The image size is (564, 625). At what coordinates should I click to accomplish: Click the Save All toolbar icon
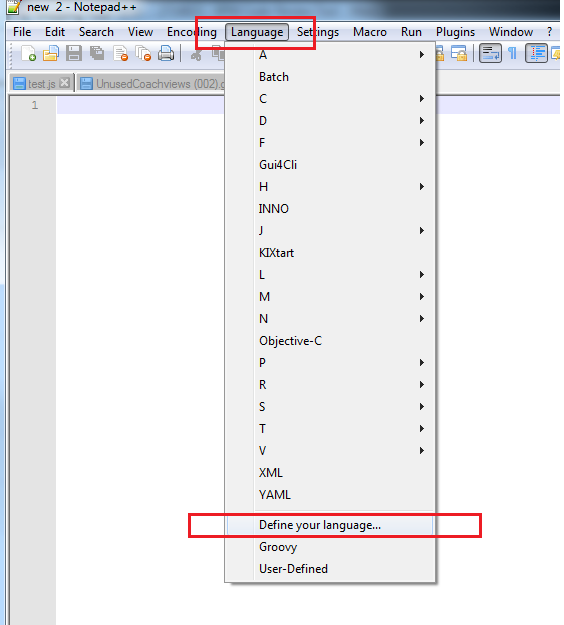[x=97, y=53]
